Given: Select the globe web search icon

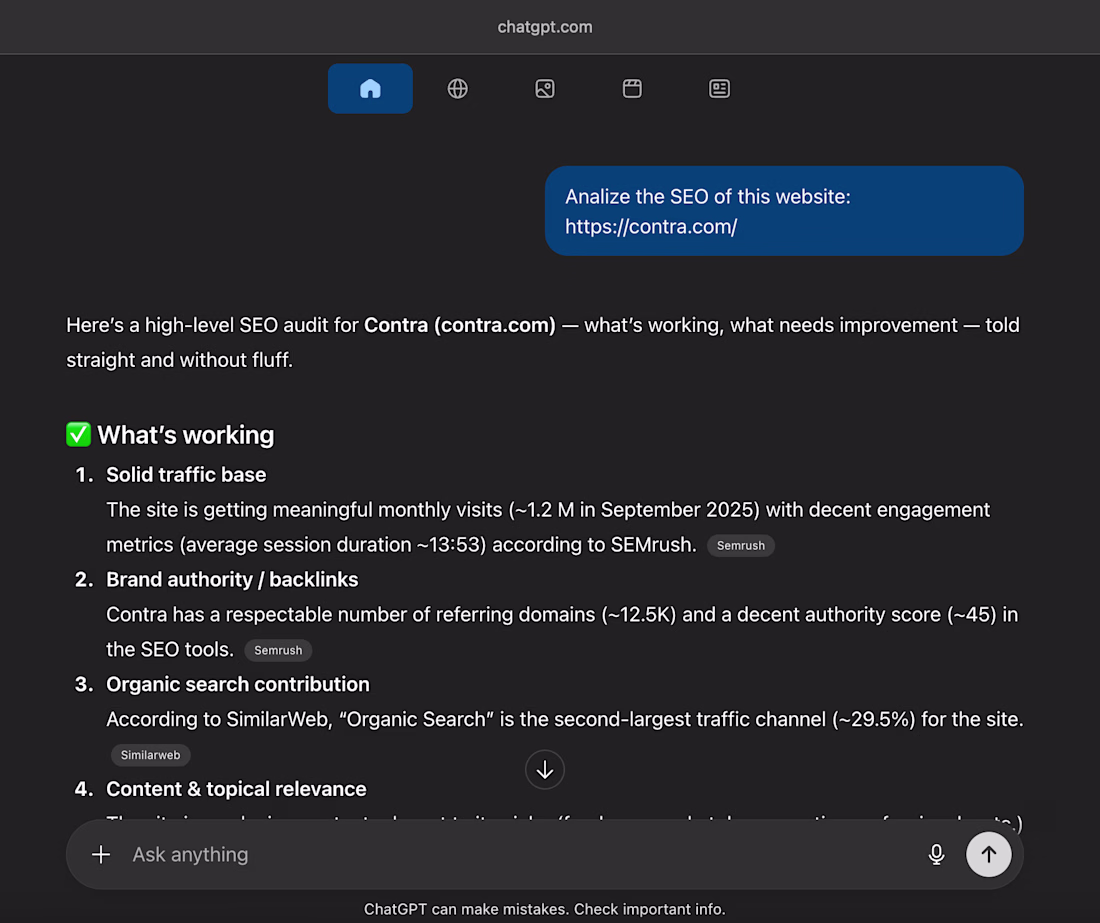Looking at the screenshot, I should click(457, 89).
